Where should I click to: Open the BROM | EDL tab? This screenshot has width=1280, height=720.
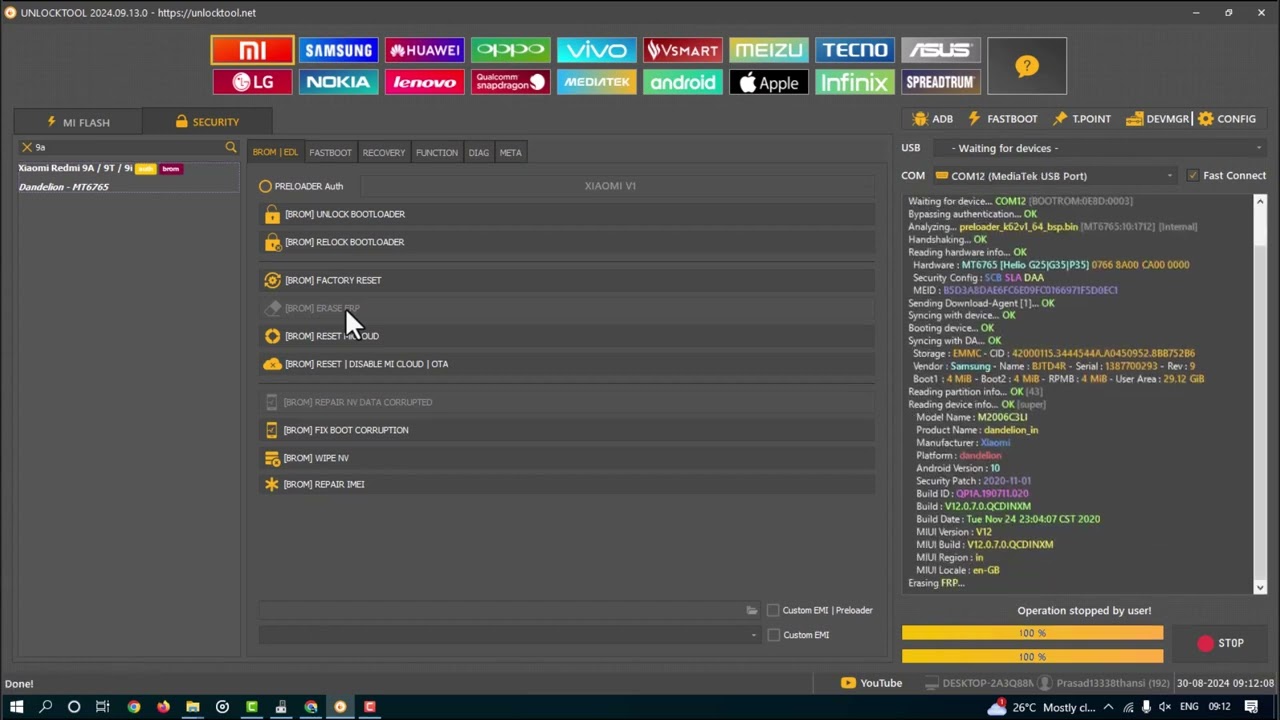[275, 153]
